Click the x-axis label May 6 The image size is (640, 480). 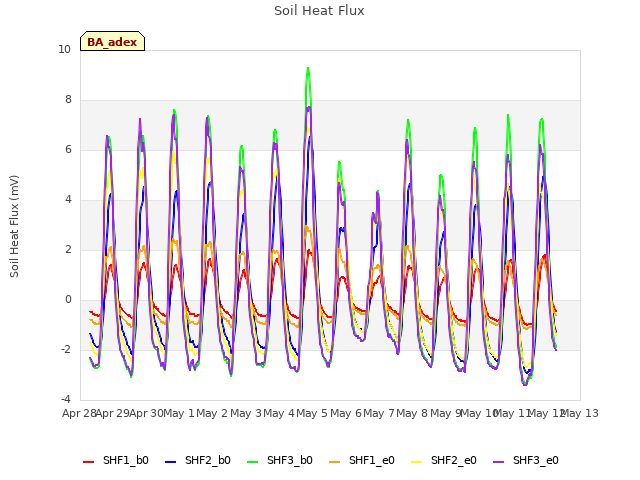click(346, 413)
